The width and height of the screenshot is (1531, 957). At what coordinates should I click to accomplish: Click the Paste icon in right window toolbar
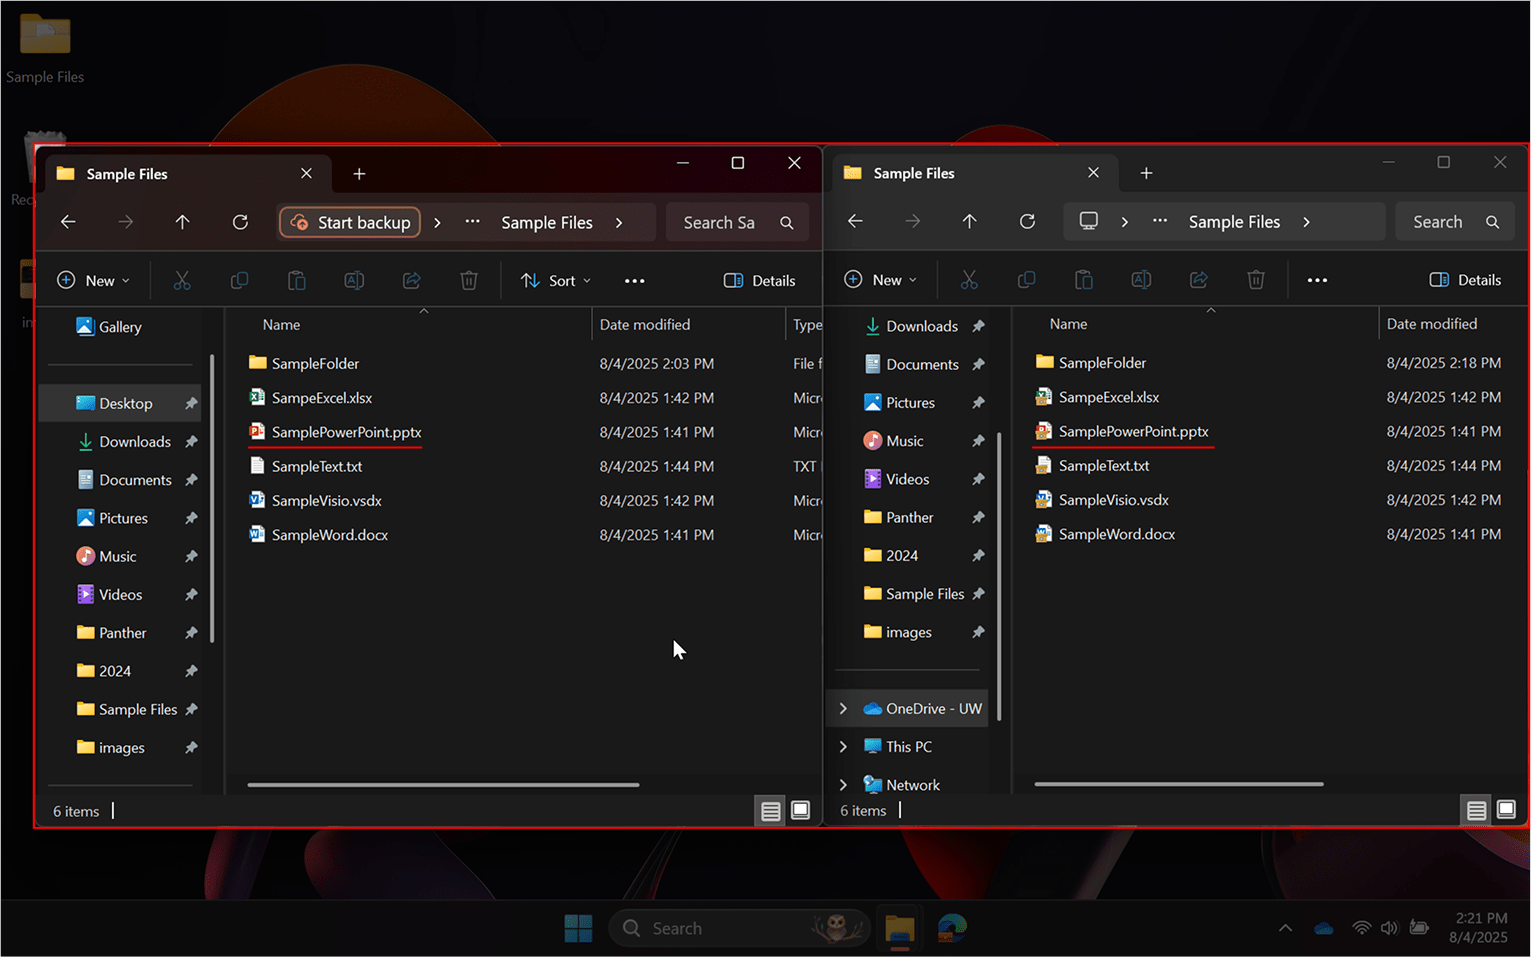tap(1083, 280)
